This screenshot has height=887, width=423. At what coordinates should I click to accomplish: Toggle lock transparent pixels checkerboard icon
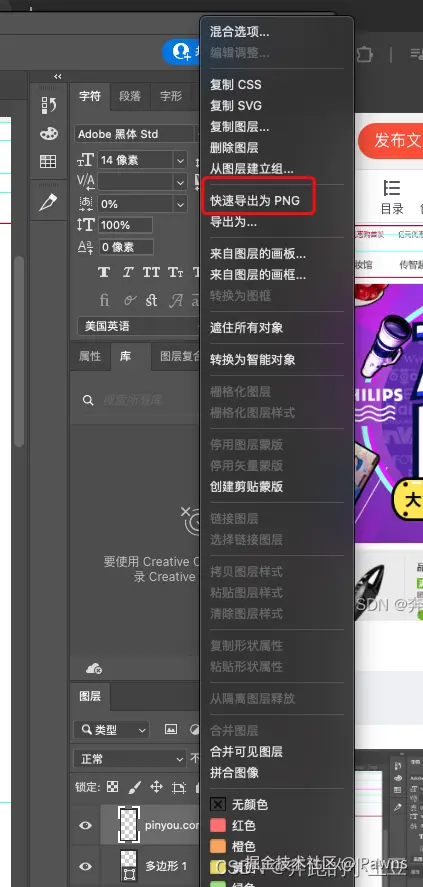[x=113, y=786]
